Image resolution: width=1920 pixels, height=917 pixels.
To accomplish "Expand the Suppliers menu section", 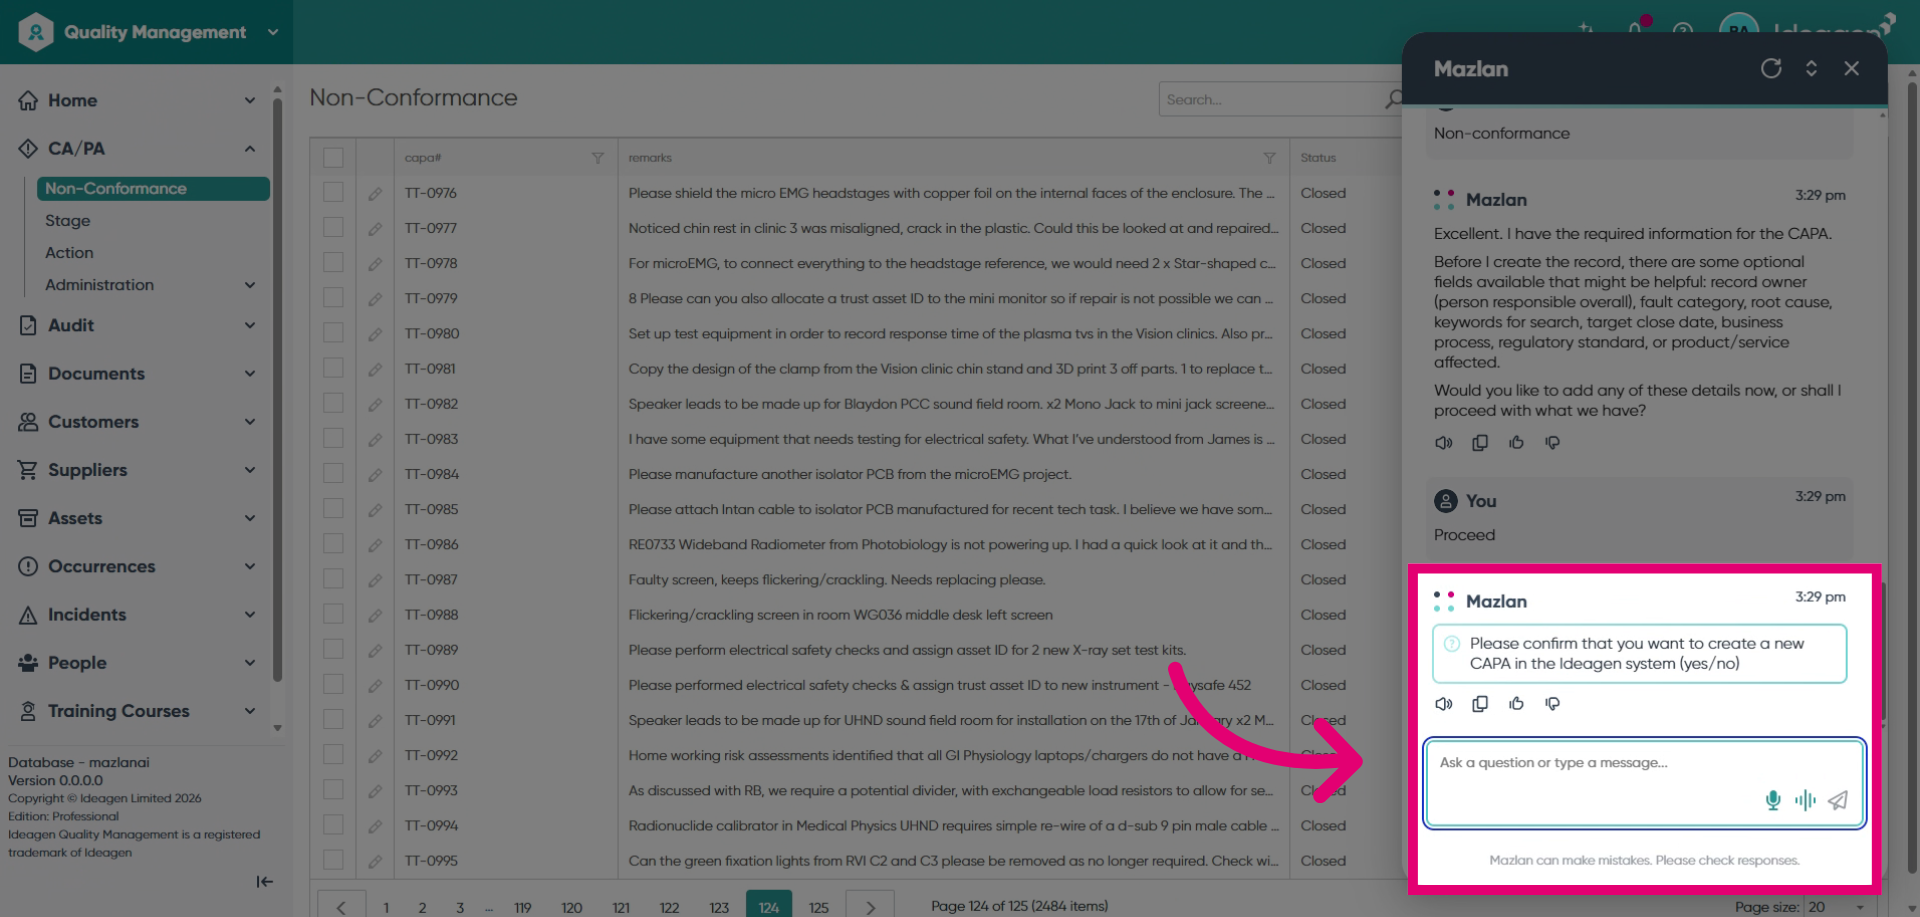I will [249, 469].
